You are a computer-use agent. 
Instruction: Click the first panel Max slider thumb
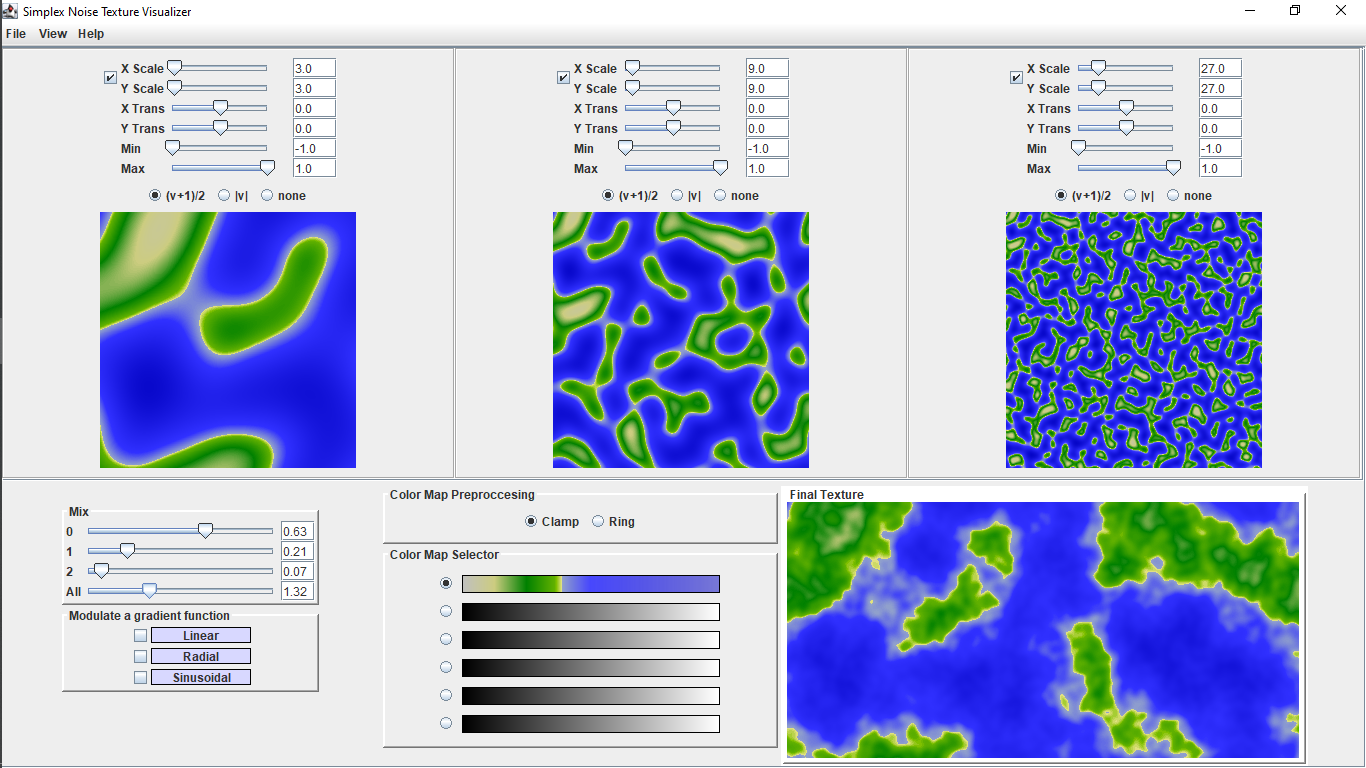(x=267, y=168)
